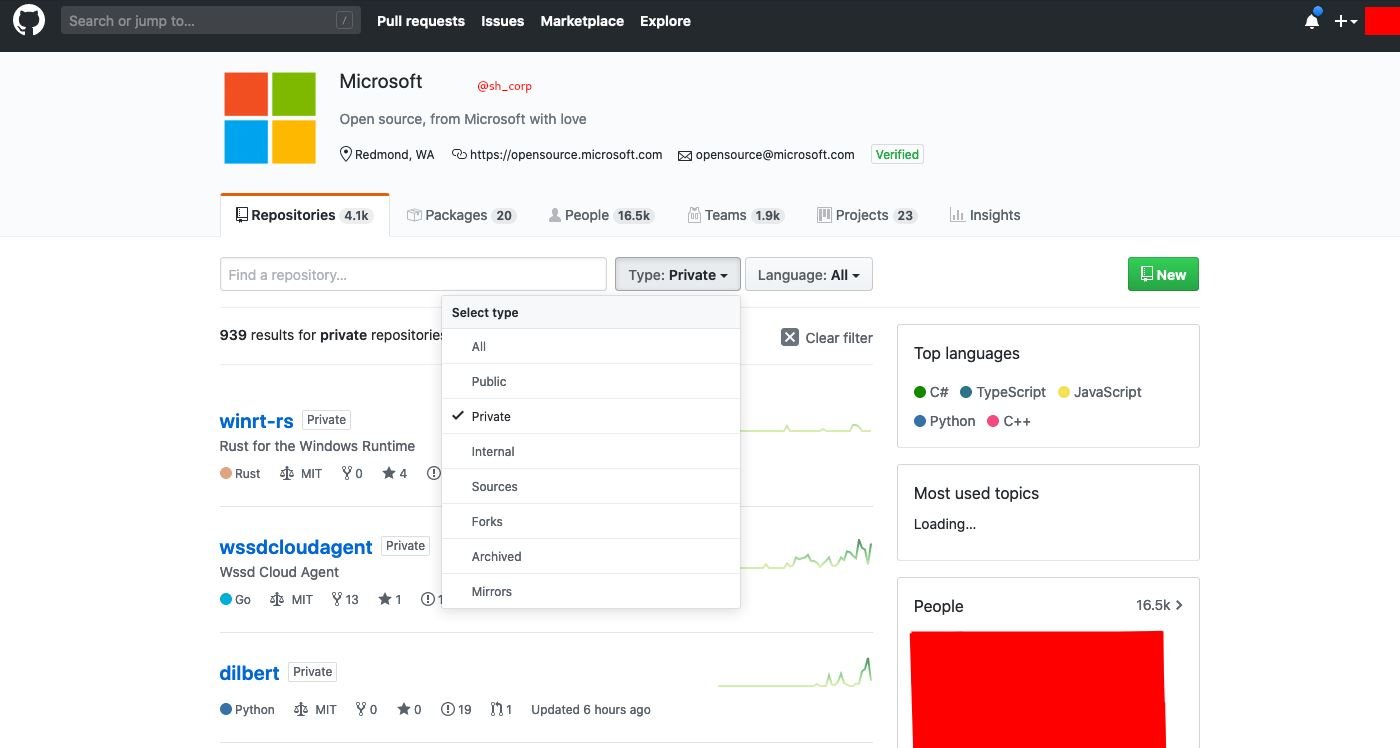This screenshot has height=748, width=1400.
Task: Filter by TypeScript top language
Action: (1003, 392)
